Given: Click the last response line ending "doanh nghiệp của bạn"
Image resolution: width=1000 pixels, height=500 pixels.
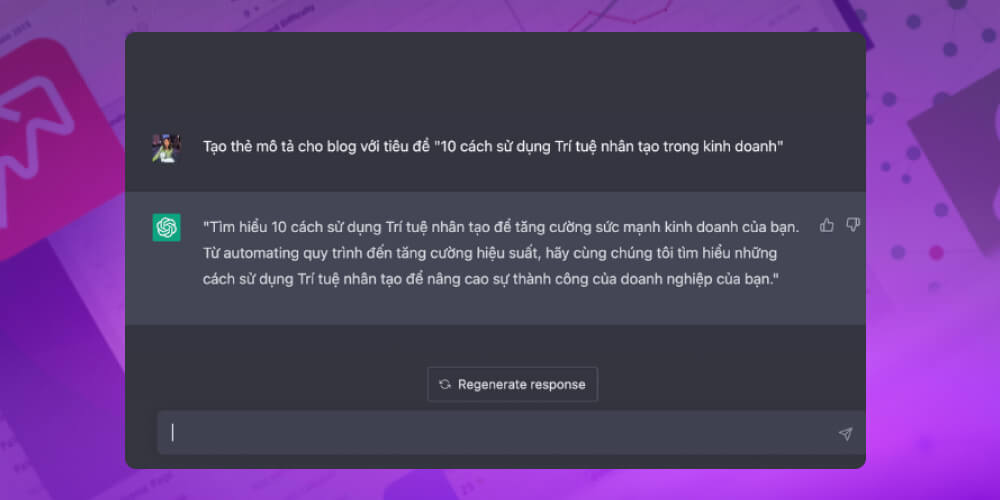Looking at the screenshot, I should click(x=490, y=279).
